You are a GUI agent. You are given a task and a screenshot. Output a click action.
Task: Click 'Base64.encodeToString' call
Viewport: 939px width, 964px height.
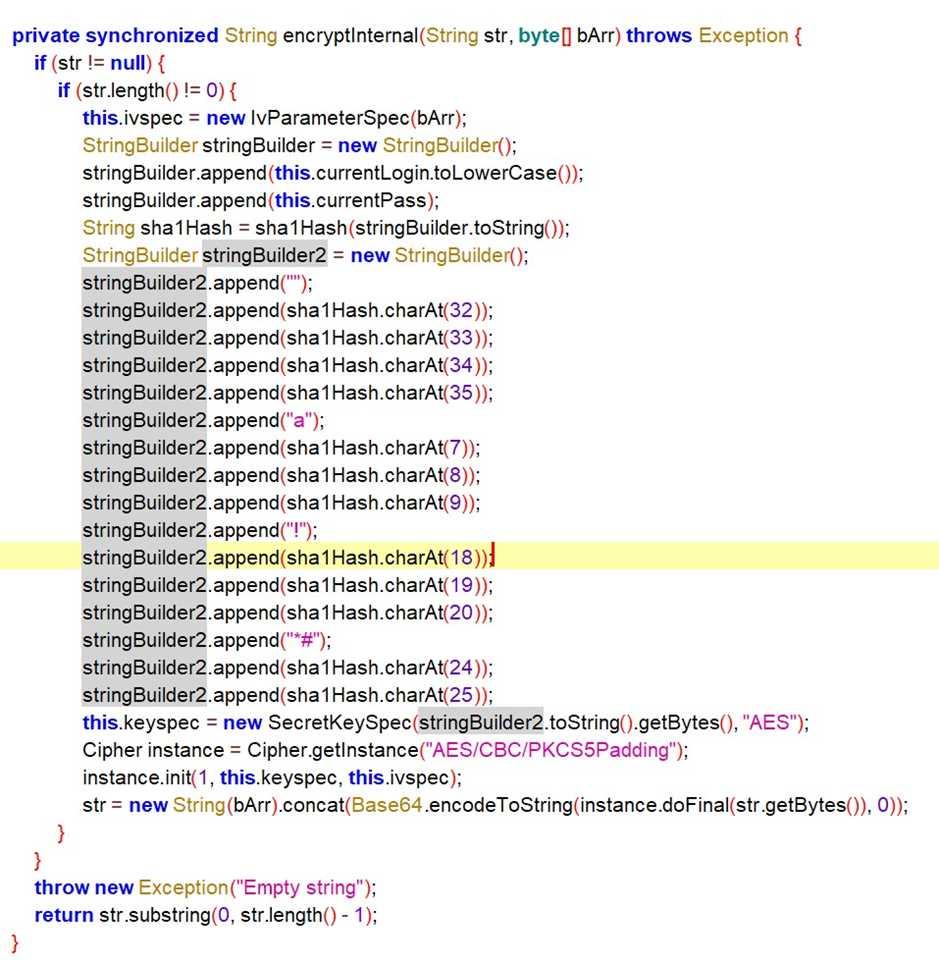pyautogui.click(x=462, y=805)
